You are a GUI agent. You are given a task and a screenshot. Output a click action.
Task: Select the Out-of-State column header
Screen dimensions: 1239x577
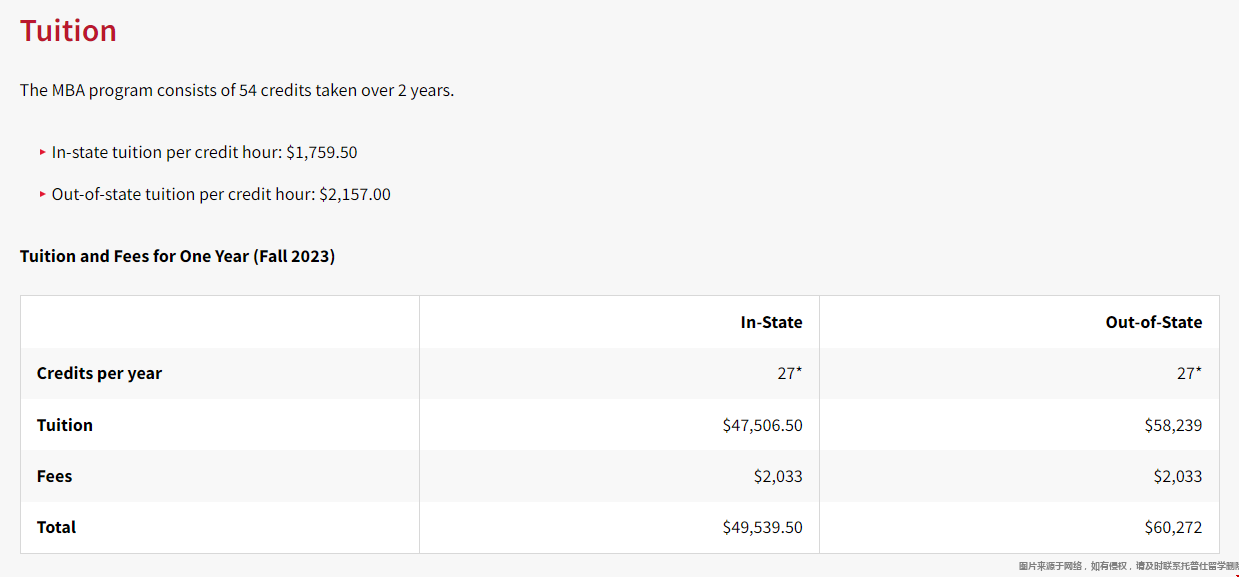point(1154,322)
